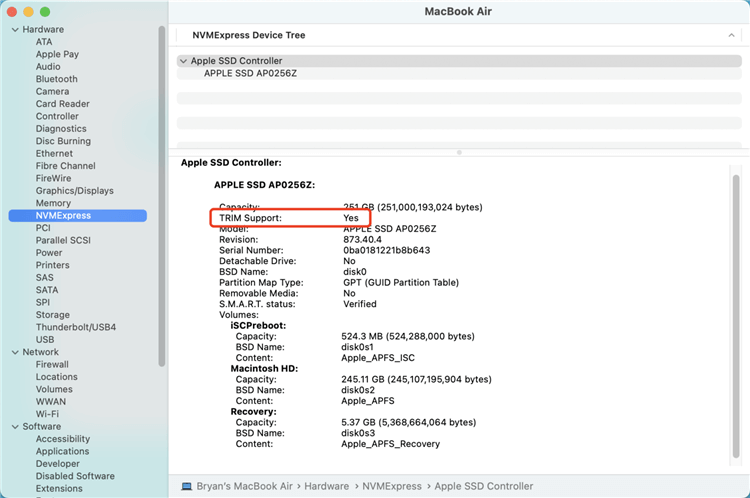
Task: Collapse the Software section chevron
Action: [15, 427]
